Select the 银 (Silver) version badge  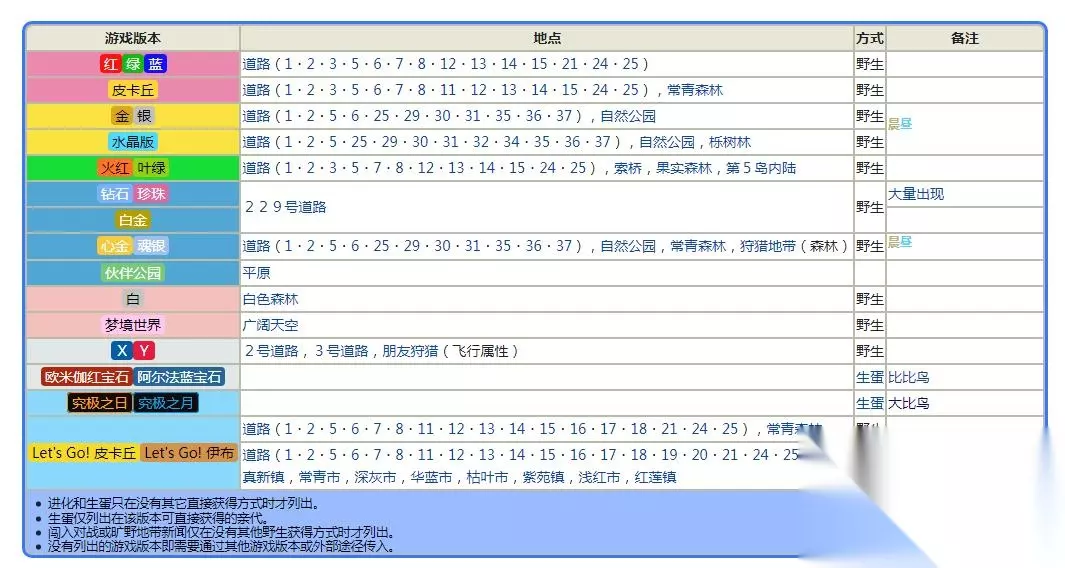tap(144, 116)
